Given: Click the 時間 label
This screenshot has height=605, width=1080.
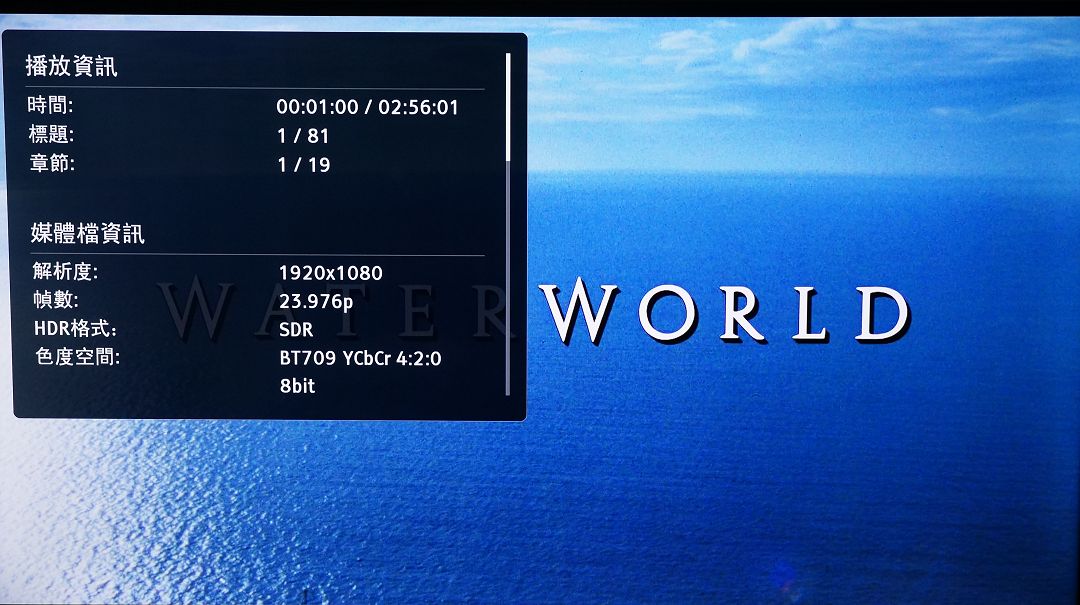Looking at the screenshot, I should pyautogui.click(x=50, y=105).
